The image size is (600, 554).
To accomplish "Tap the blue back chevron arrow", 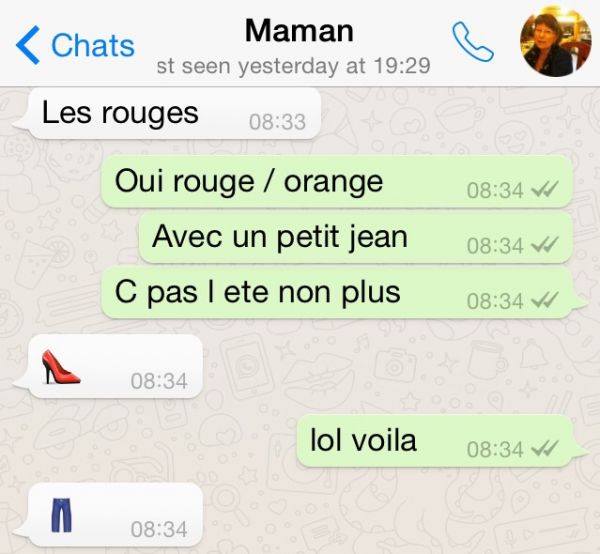I will [28, 45].
